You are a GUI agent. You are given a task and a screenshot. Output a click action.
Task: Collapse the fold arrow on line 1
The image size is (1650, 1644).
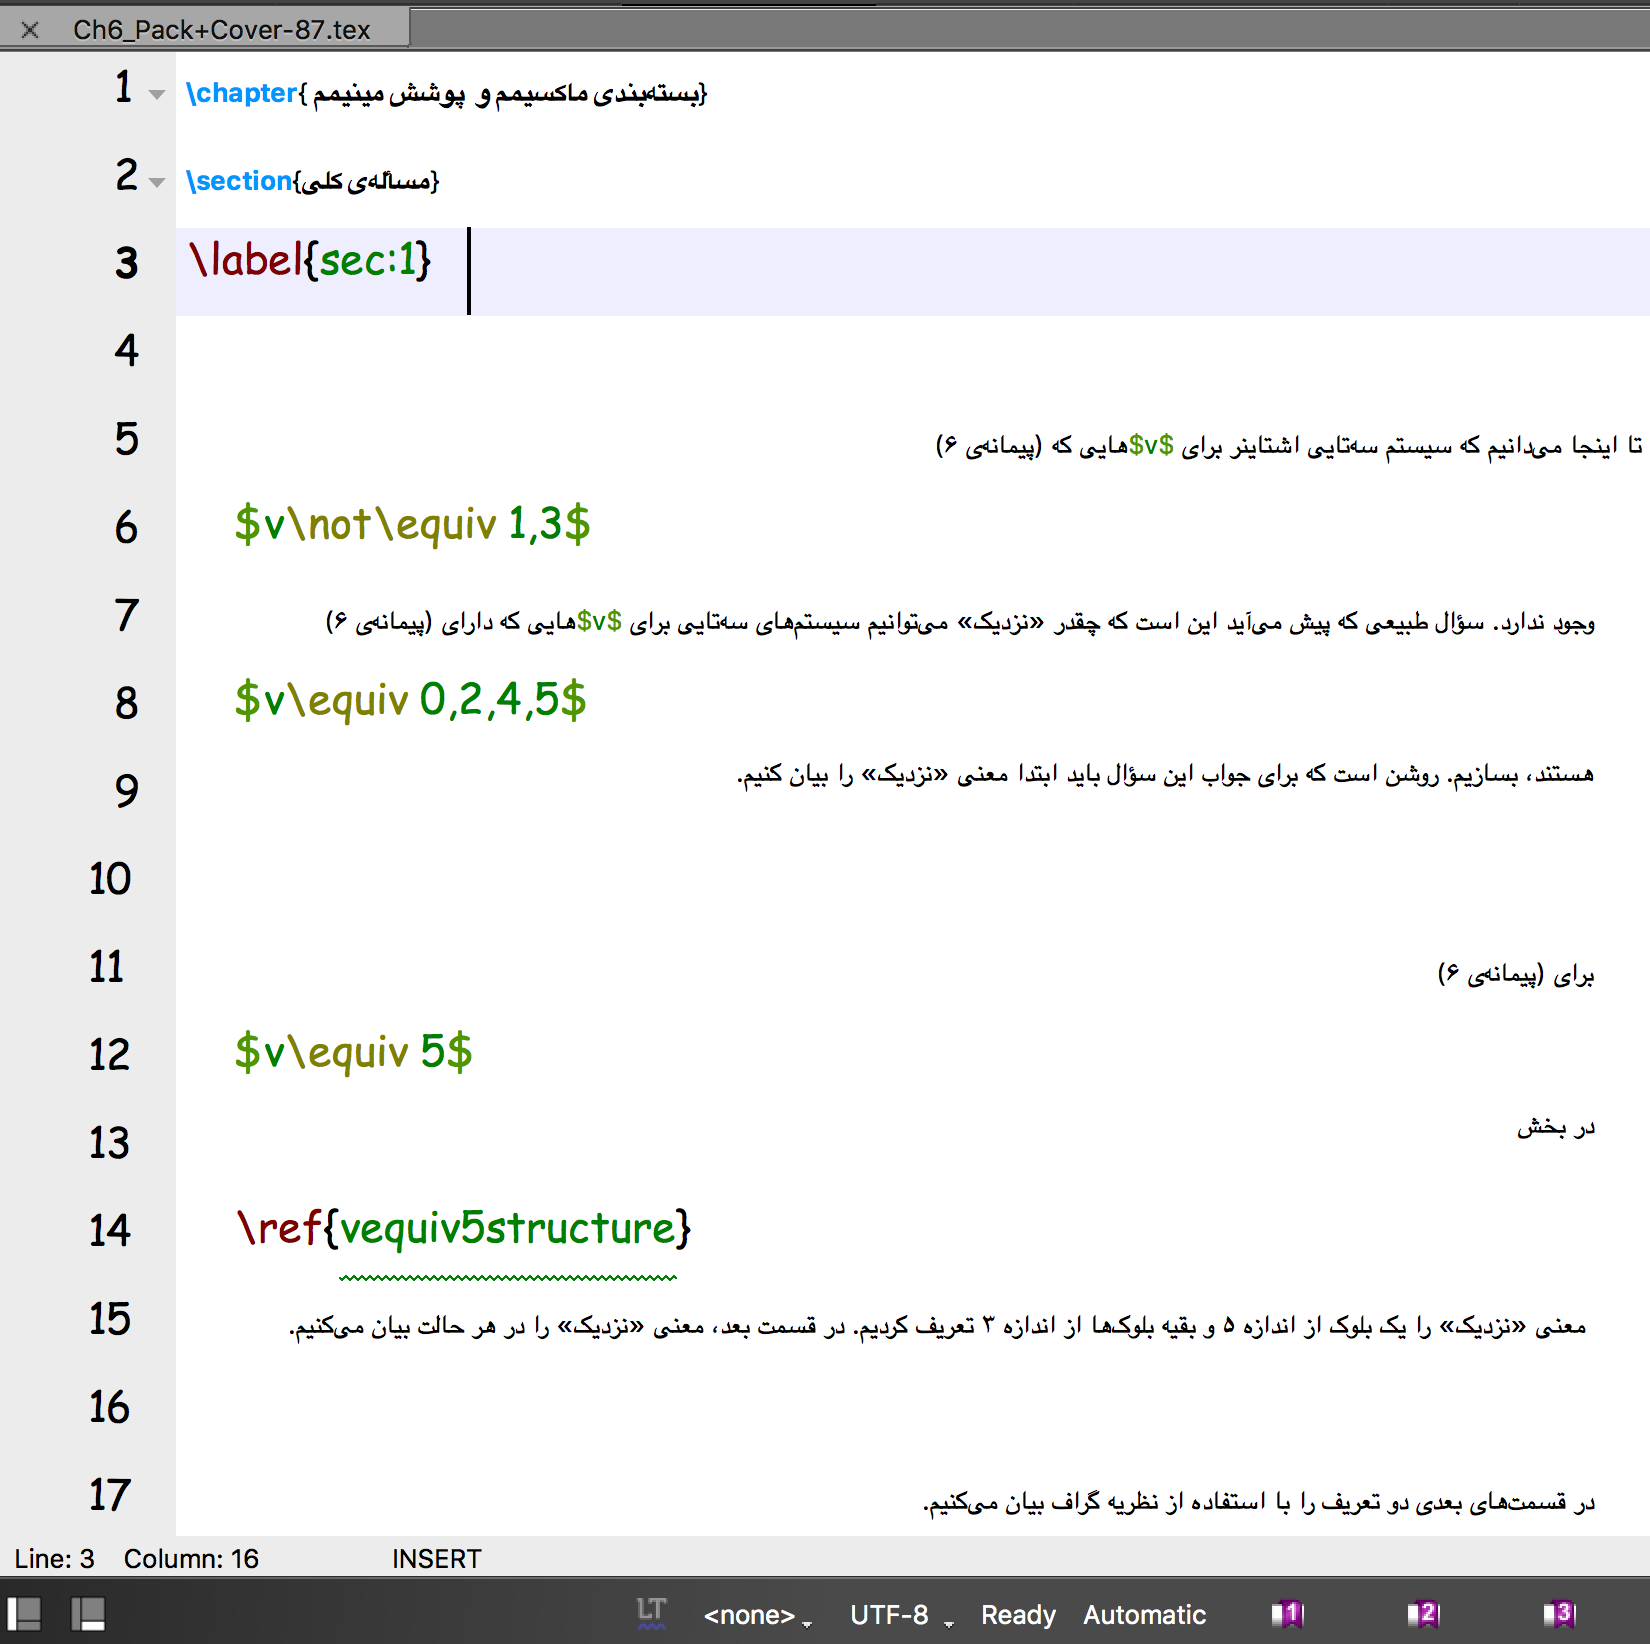(157, 94)
